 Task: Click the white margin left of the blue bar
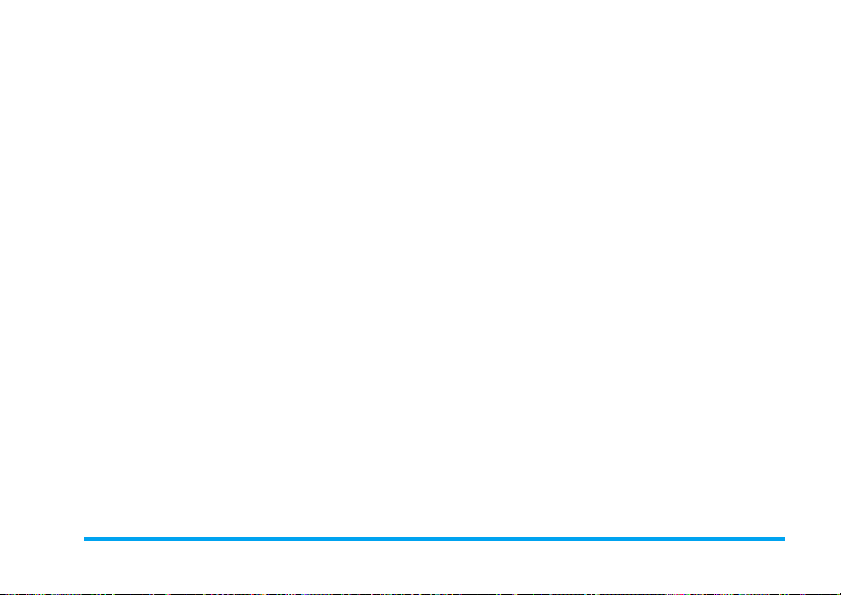pos(42,539)
